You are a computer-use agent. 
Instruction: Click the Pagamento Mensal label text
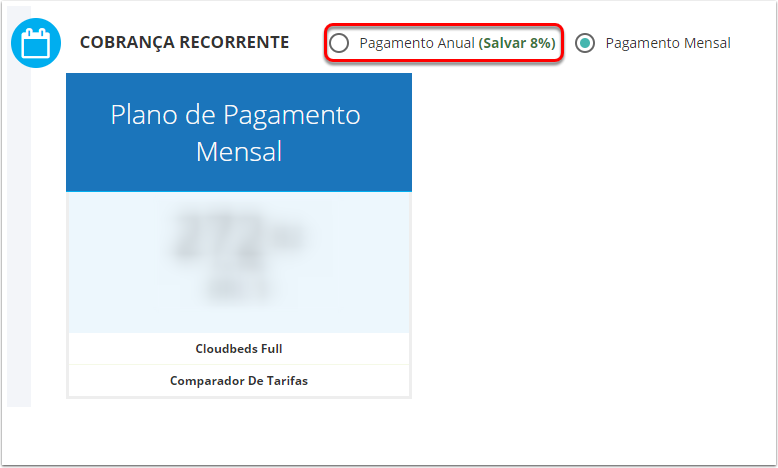tap(668, 43)
